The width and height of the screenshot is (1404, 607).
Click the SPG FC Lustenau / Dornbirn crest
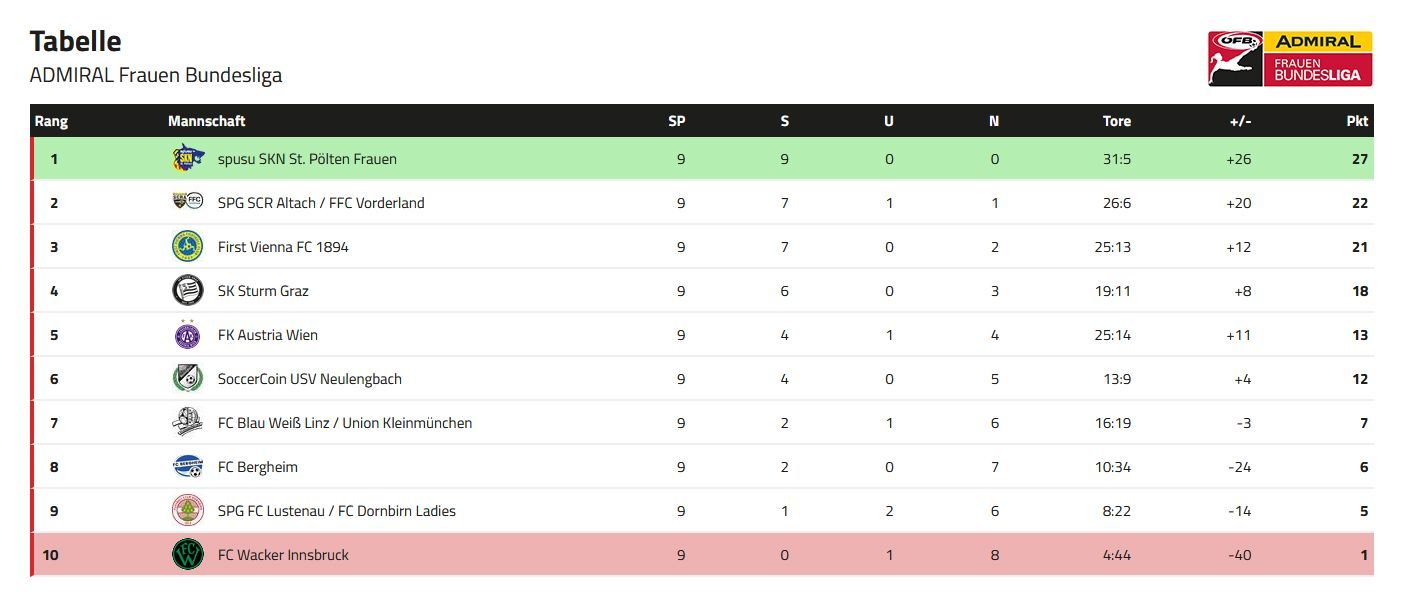click(x=188, y=510)
